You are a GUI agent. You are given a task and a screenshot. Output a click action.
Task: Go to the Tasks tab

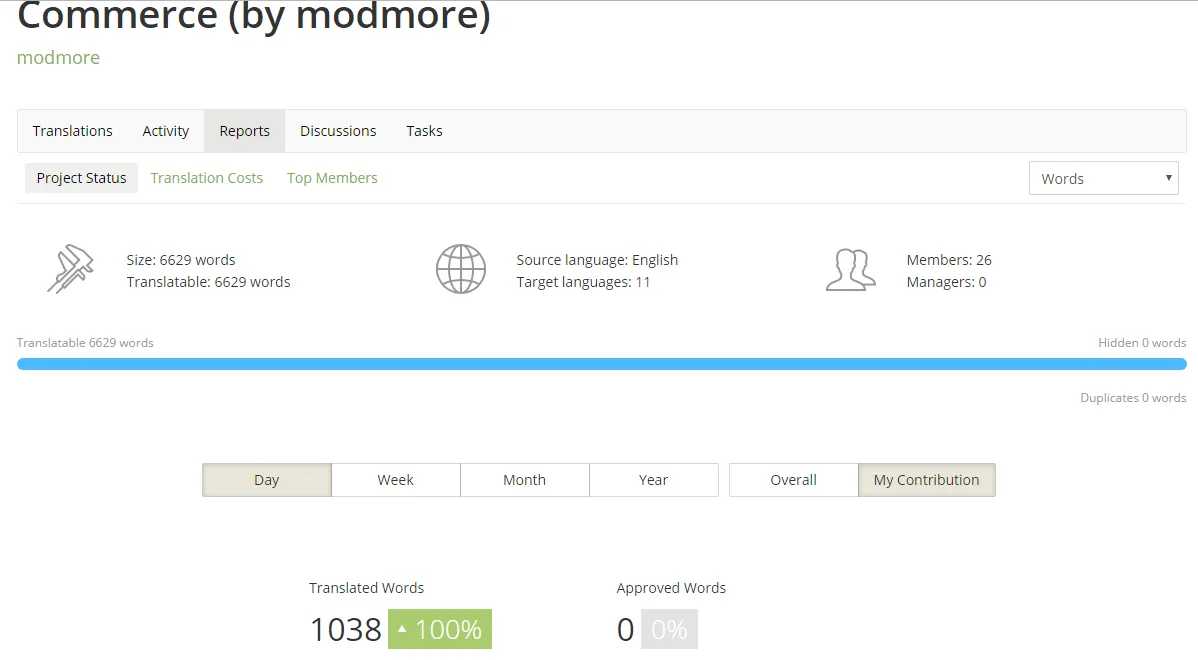[424, 131]
